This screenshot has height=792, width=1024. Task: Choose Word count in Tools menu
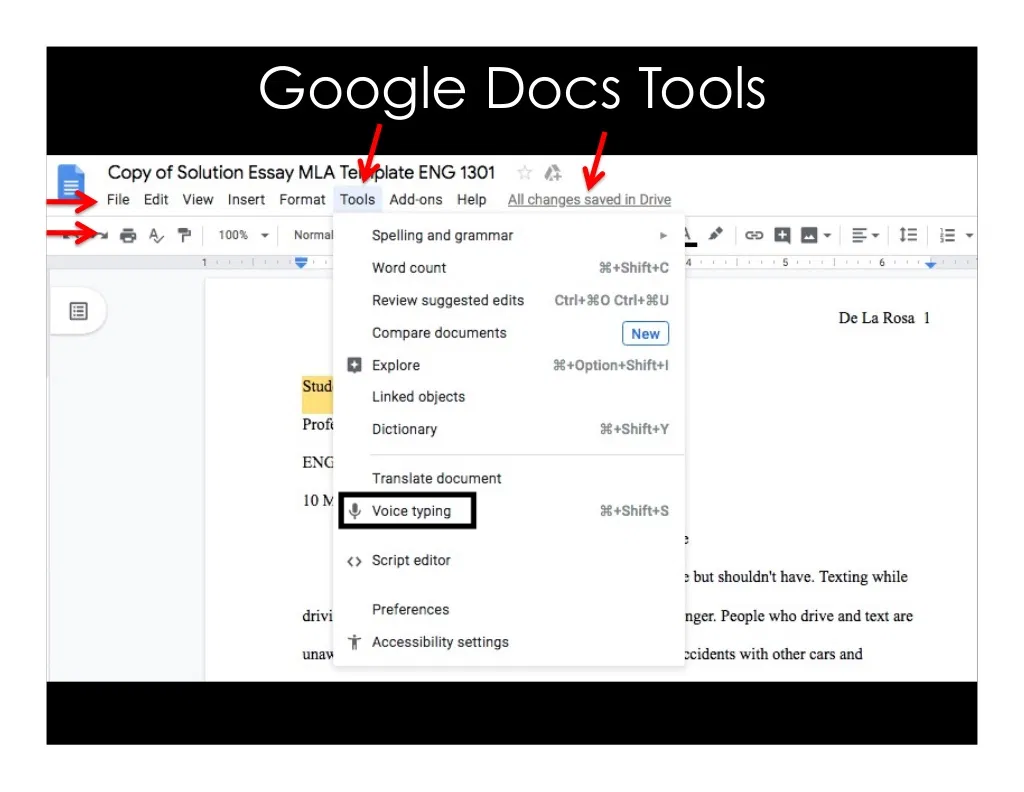(409, 268)
